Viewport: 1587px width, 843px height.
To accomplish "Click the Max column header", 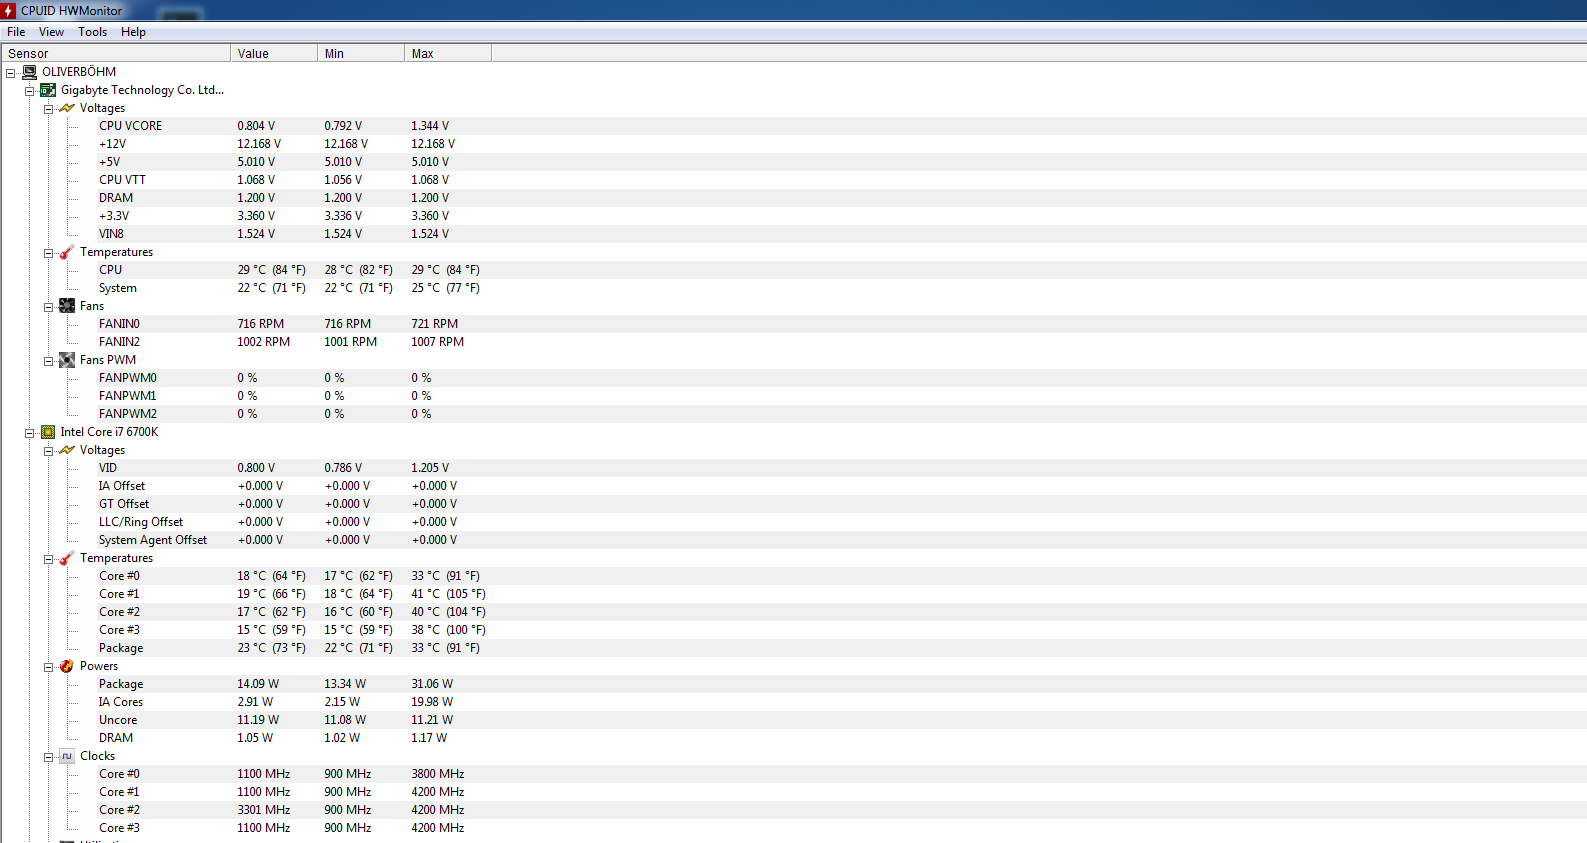I will click(448, 53).
